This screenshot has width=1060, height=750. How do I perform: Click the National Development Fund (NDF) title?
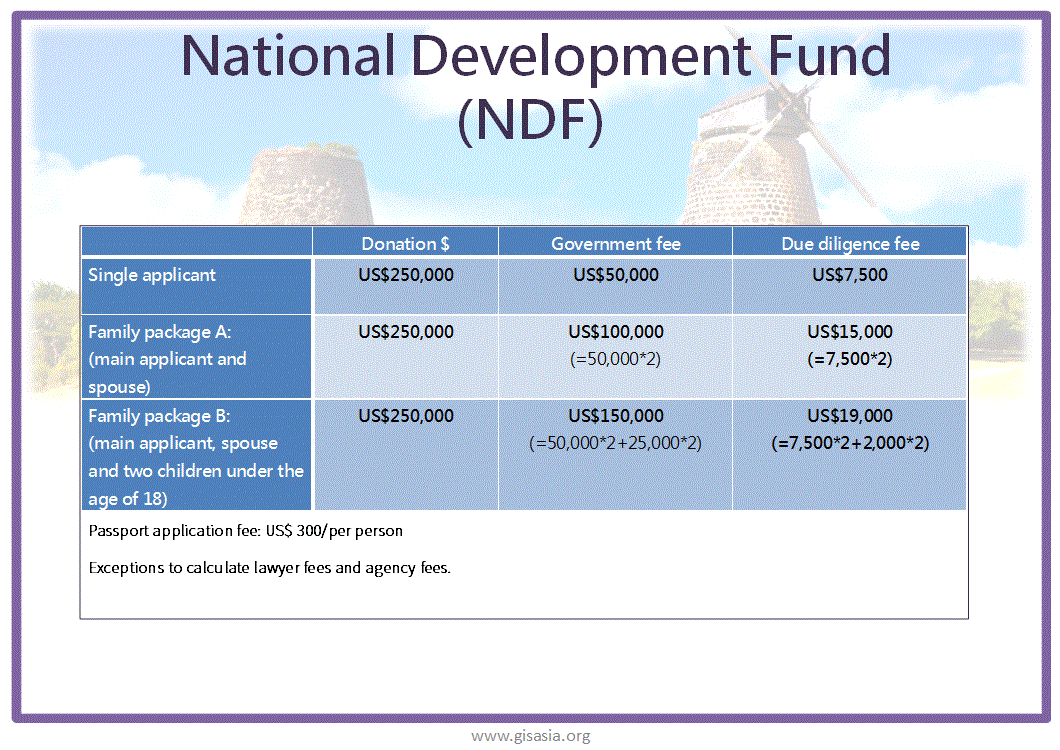535,88
